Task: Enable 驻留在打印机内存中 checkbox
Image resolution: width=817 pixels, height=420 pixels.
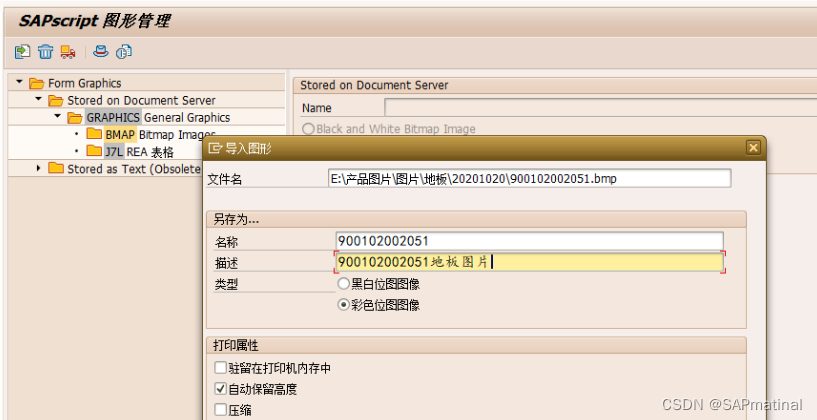Action: point(220,368)
